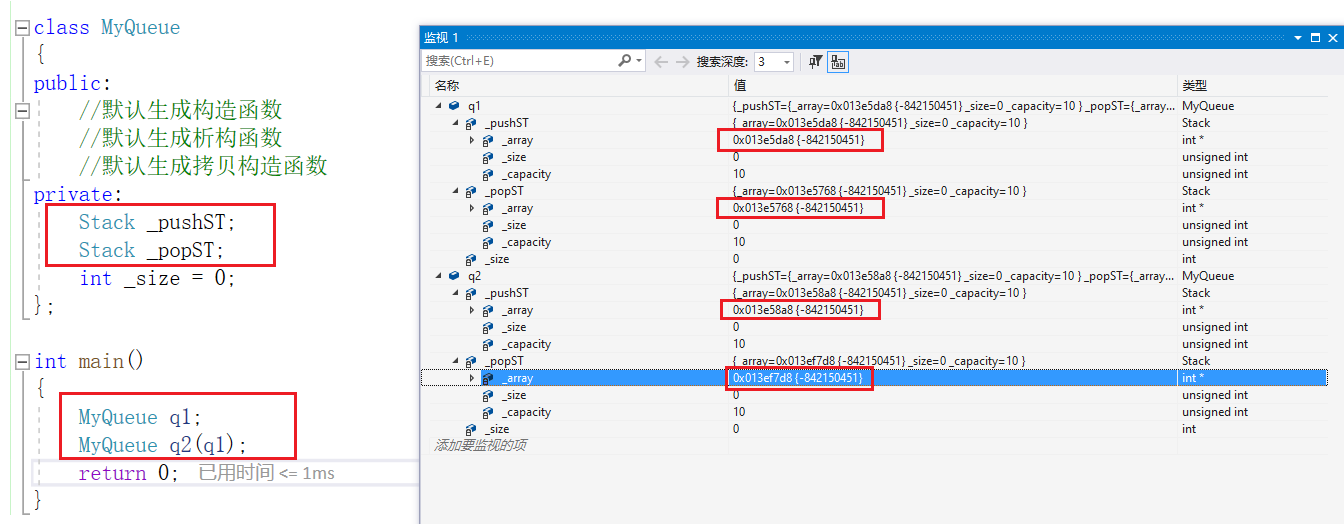Screen dimensions: 1344x524
Task: Select value cell 0x013e5da8 {-842150451}
Action: 798,140
